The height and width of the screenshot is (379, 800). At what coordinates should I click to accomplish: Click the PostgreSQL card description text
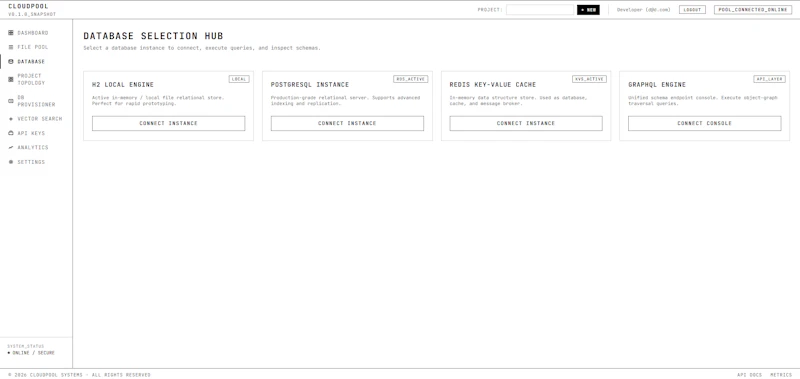point(345,100)
